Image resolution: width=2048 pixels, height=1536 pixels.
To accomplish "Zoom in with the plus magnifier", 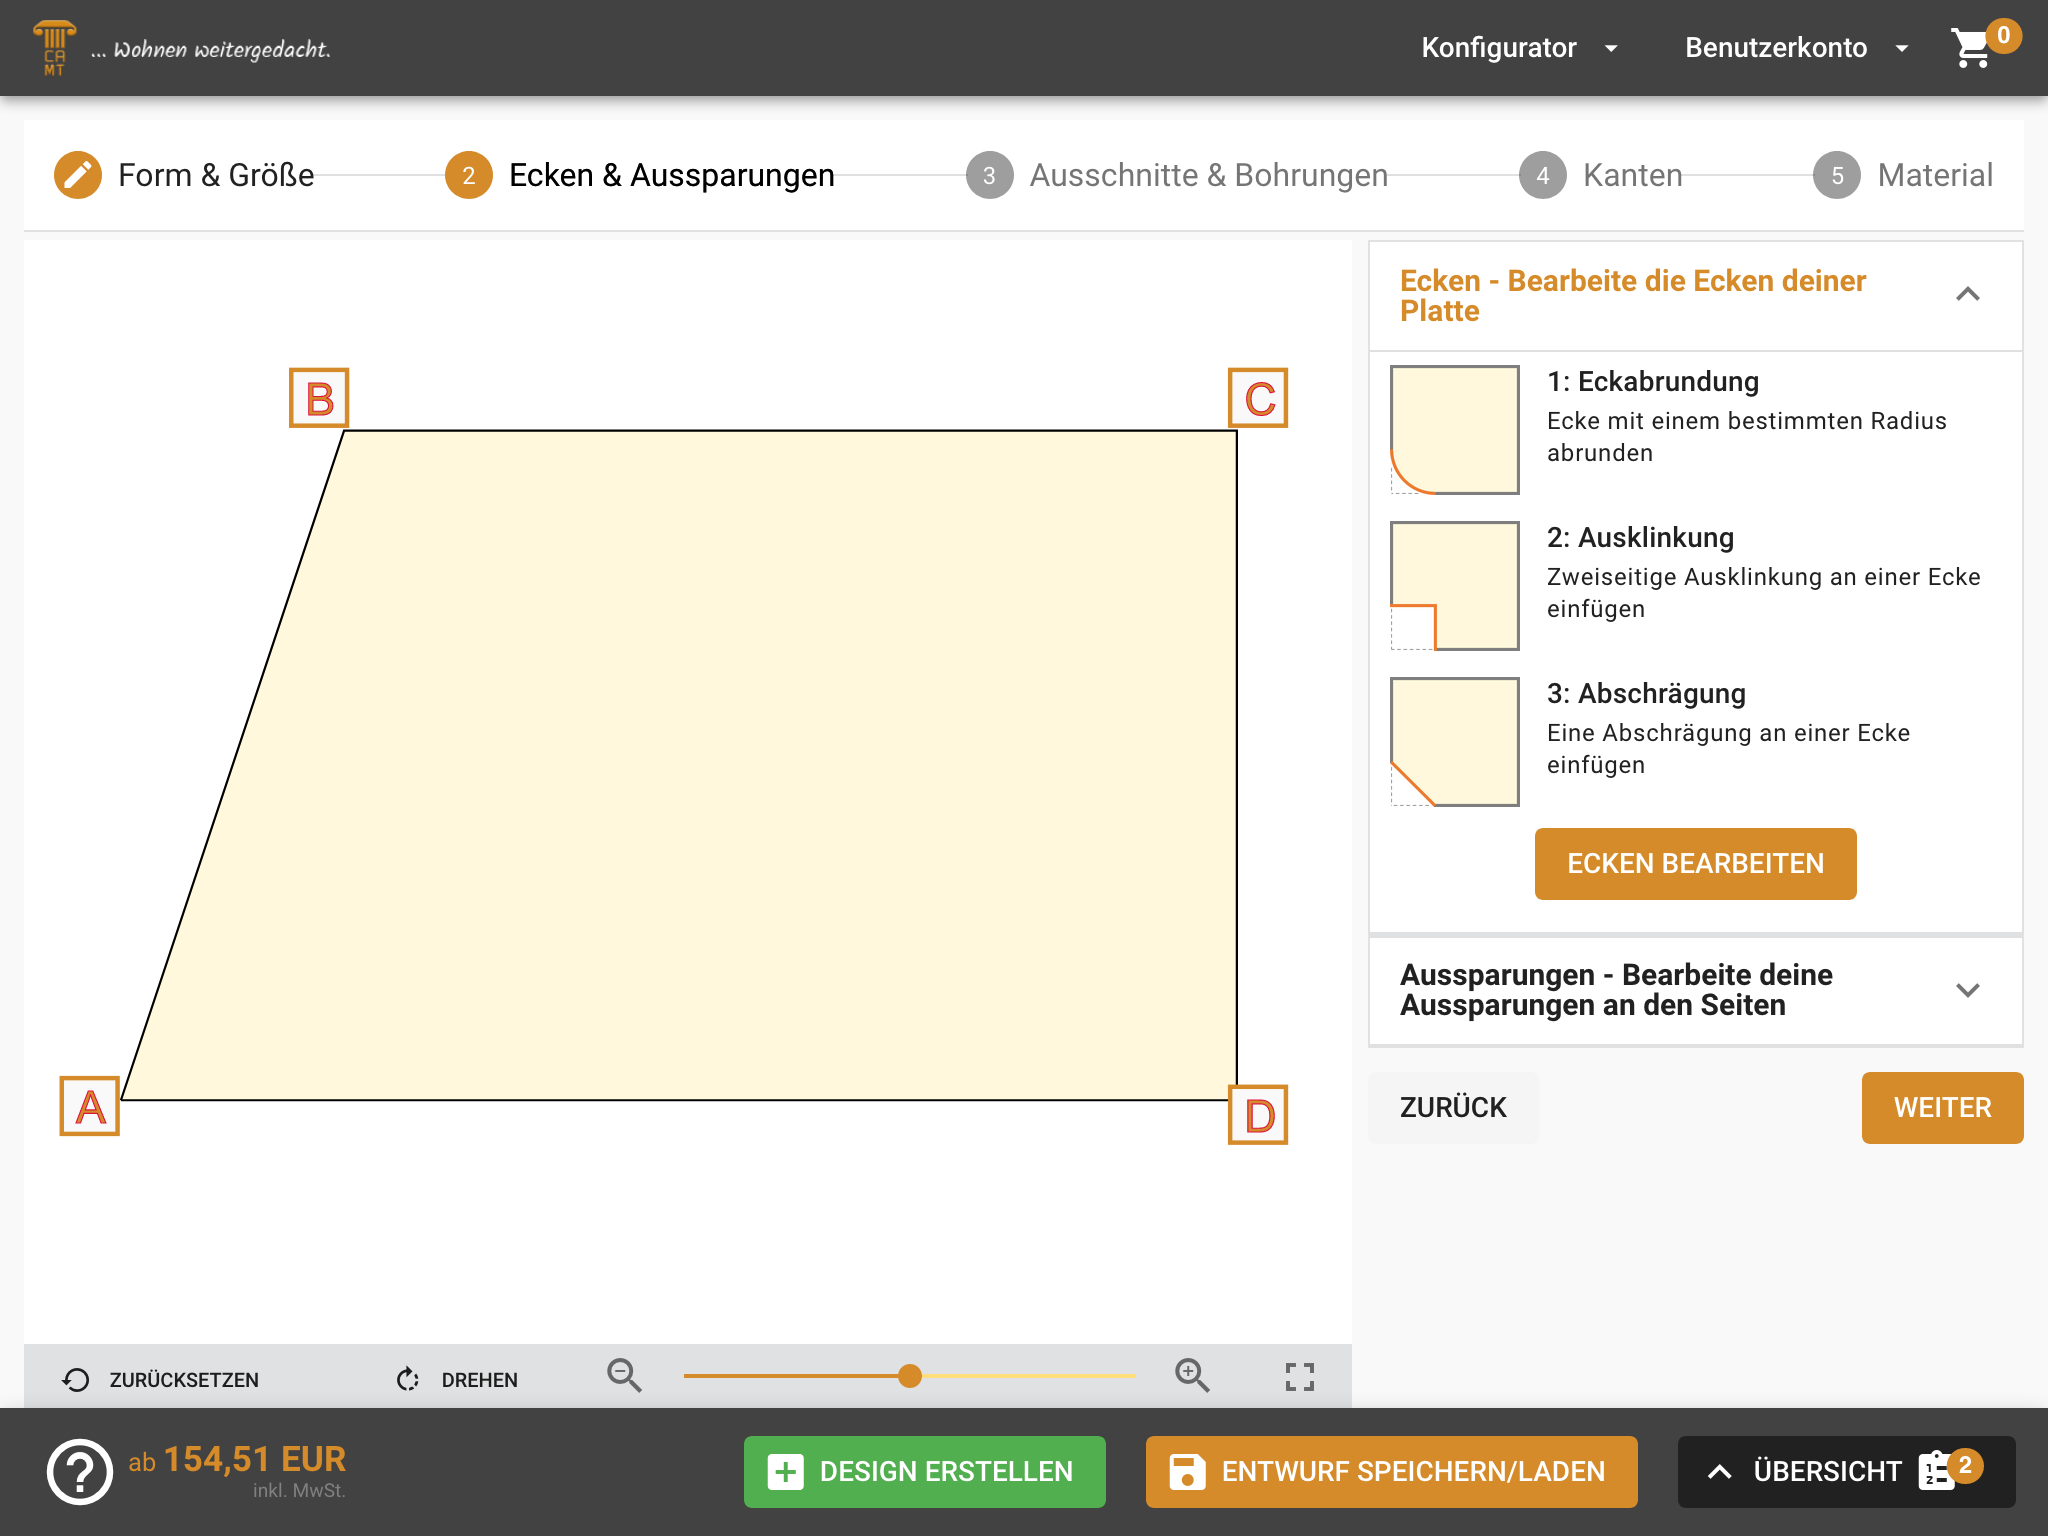I will tap(1192, 1376).
